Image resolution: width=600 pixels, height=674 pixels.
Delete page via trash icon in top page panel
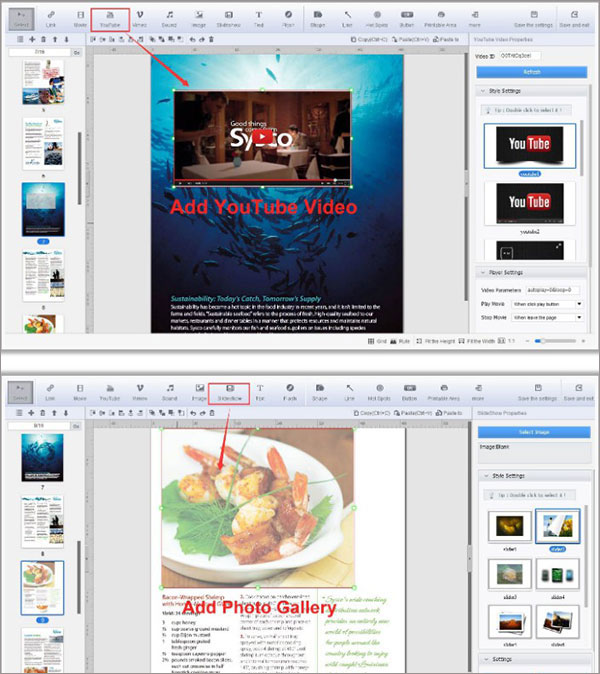(x=43, y=39)
